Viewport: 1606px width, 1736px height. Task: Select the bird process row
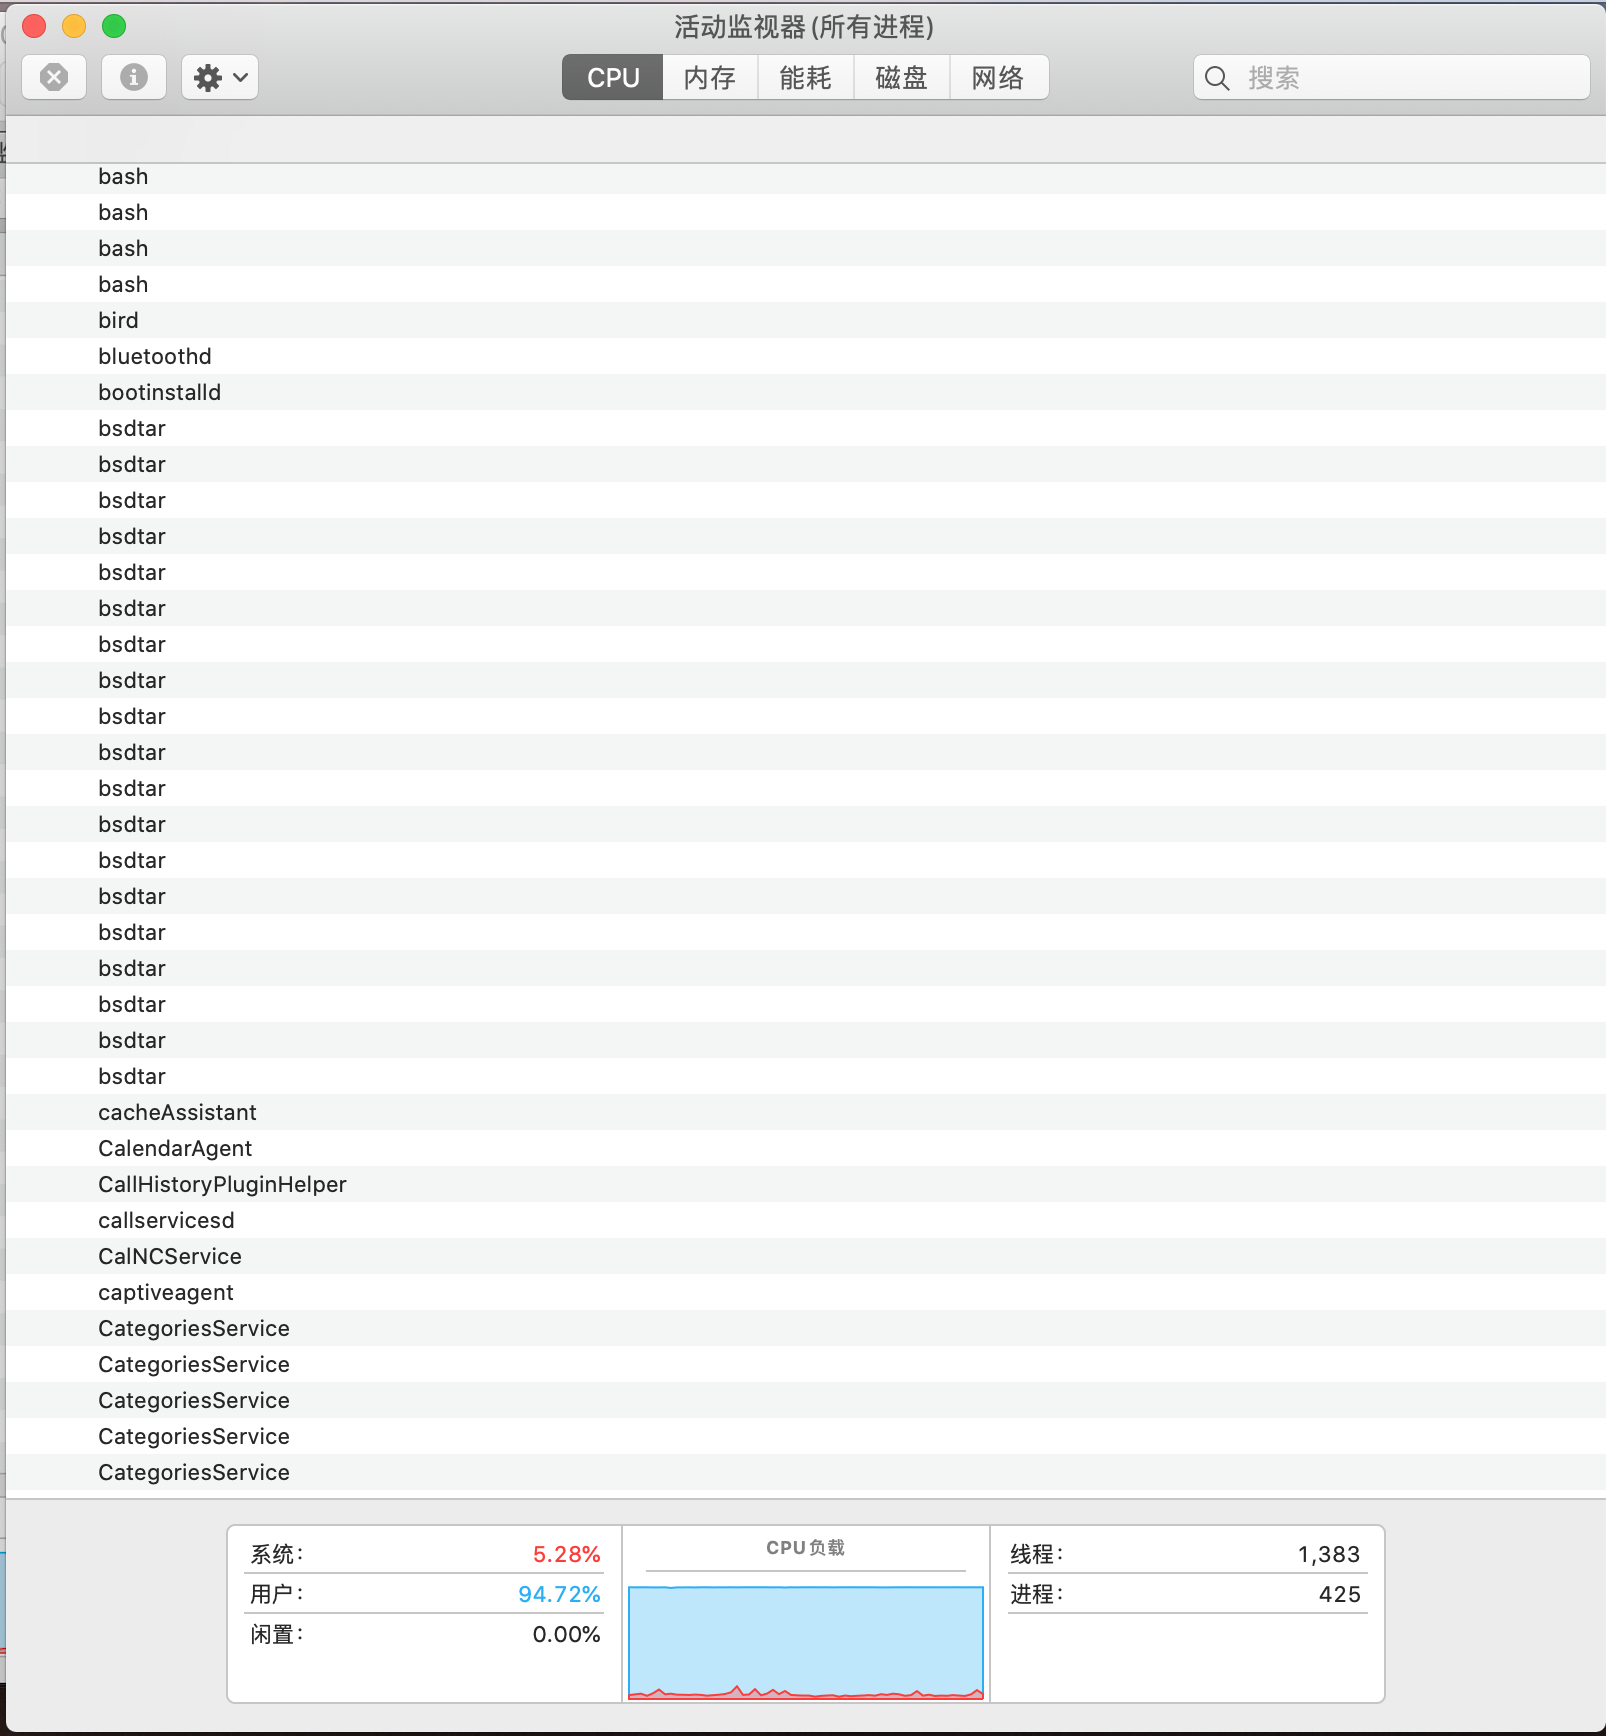point(119,320)
